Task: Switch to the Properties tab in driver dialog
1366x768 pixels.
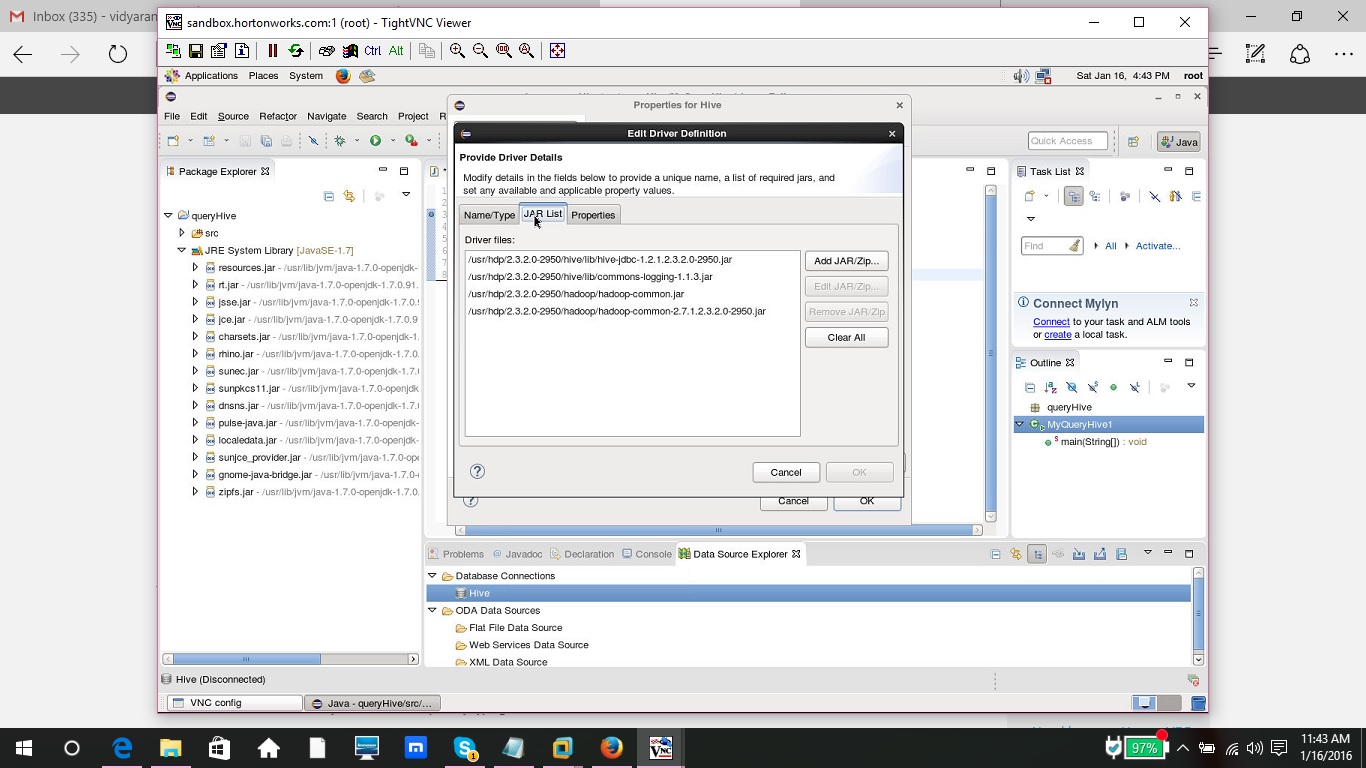Action: pyautogui.click(x=593, y=214)
